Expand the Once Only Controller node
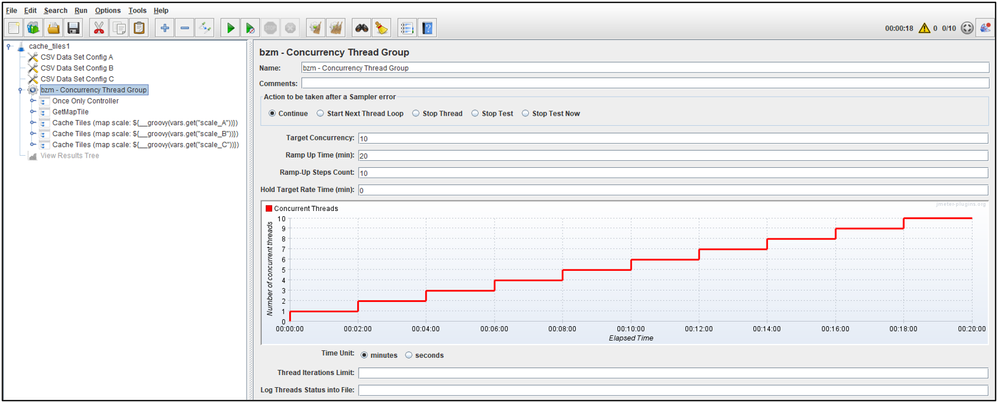Screen dimensions: 998x403 point(32,101)
